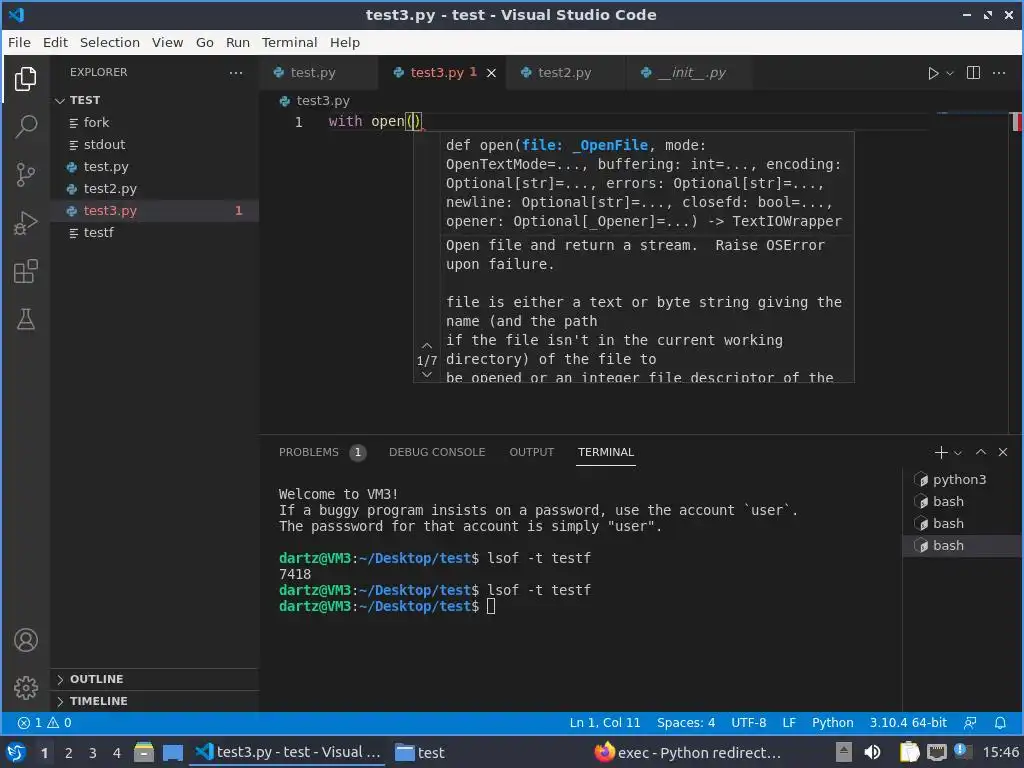Open the Testing flask icon
The image size is (1024, 768).
25,319
